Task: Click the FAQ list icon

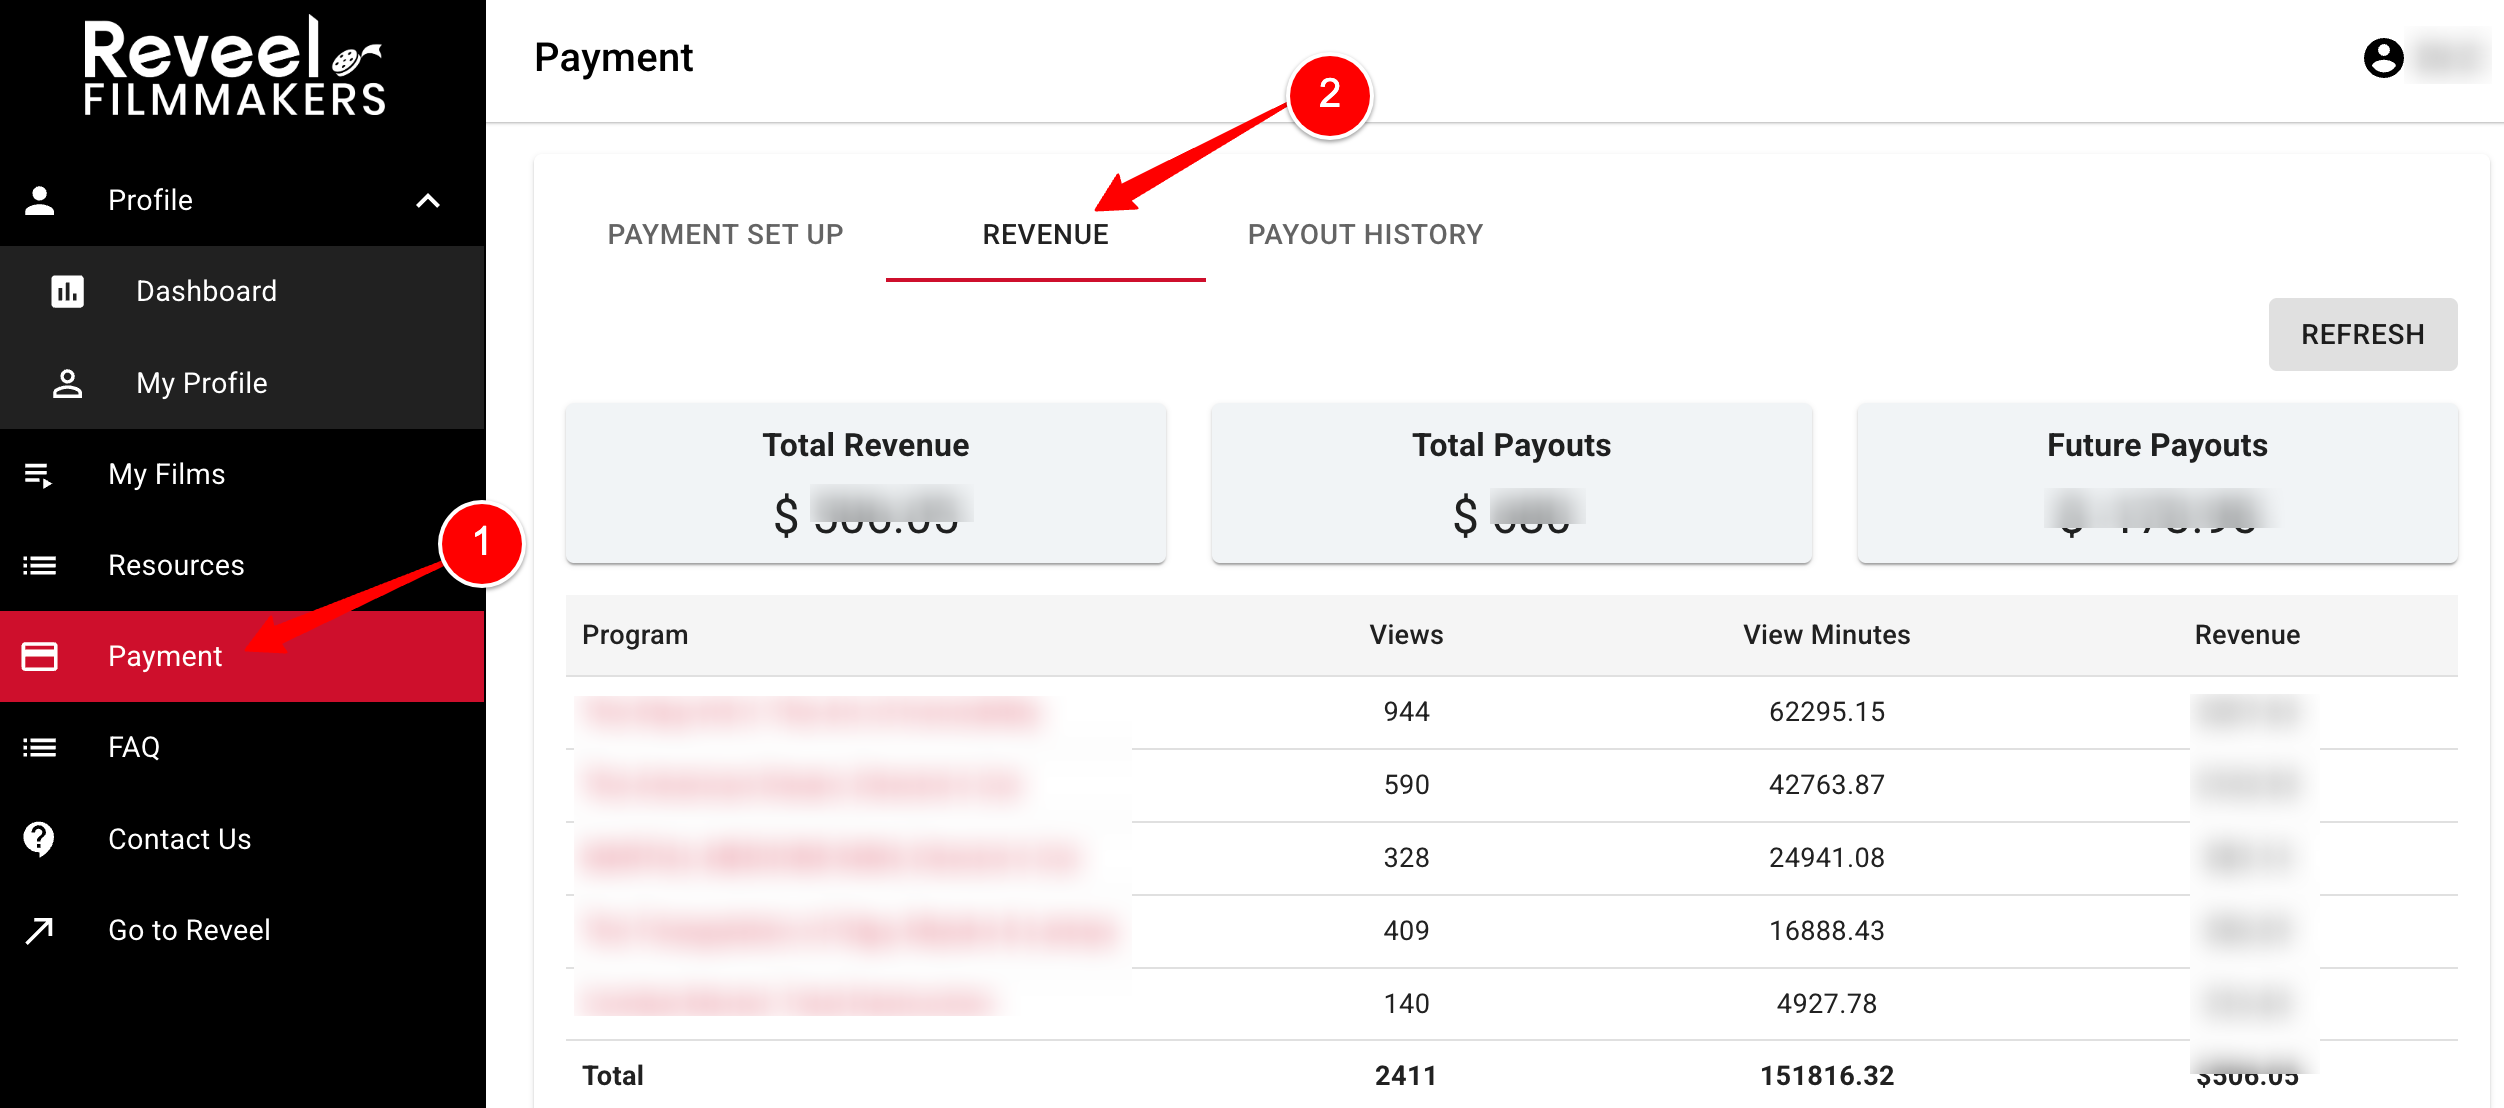Action: pos(39,748)
